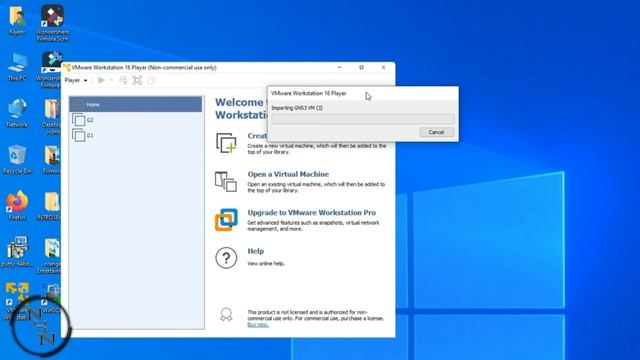Open This PC desktop icon
This screenshot has width=640, height=360.
pos(17,67)
